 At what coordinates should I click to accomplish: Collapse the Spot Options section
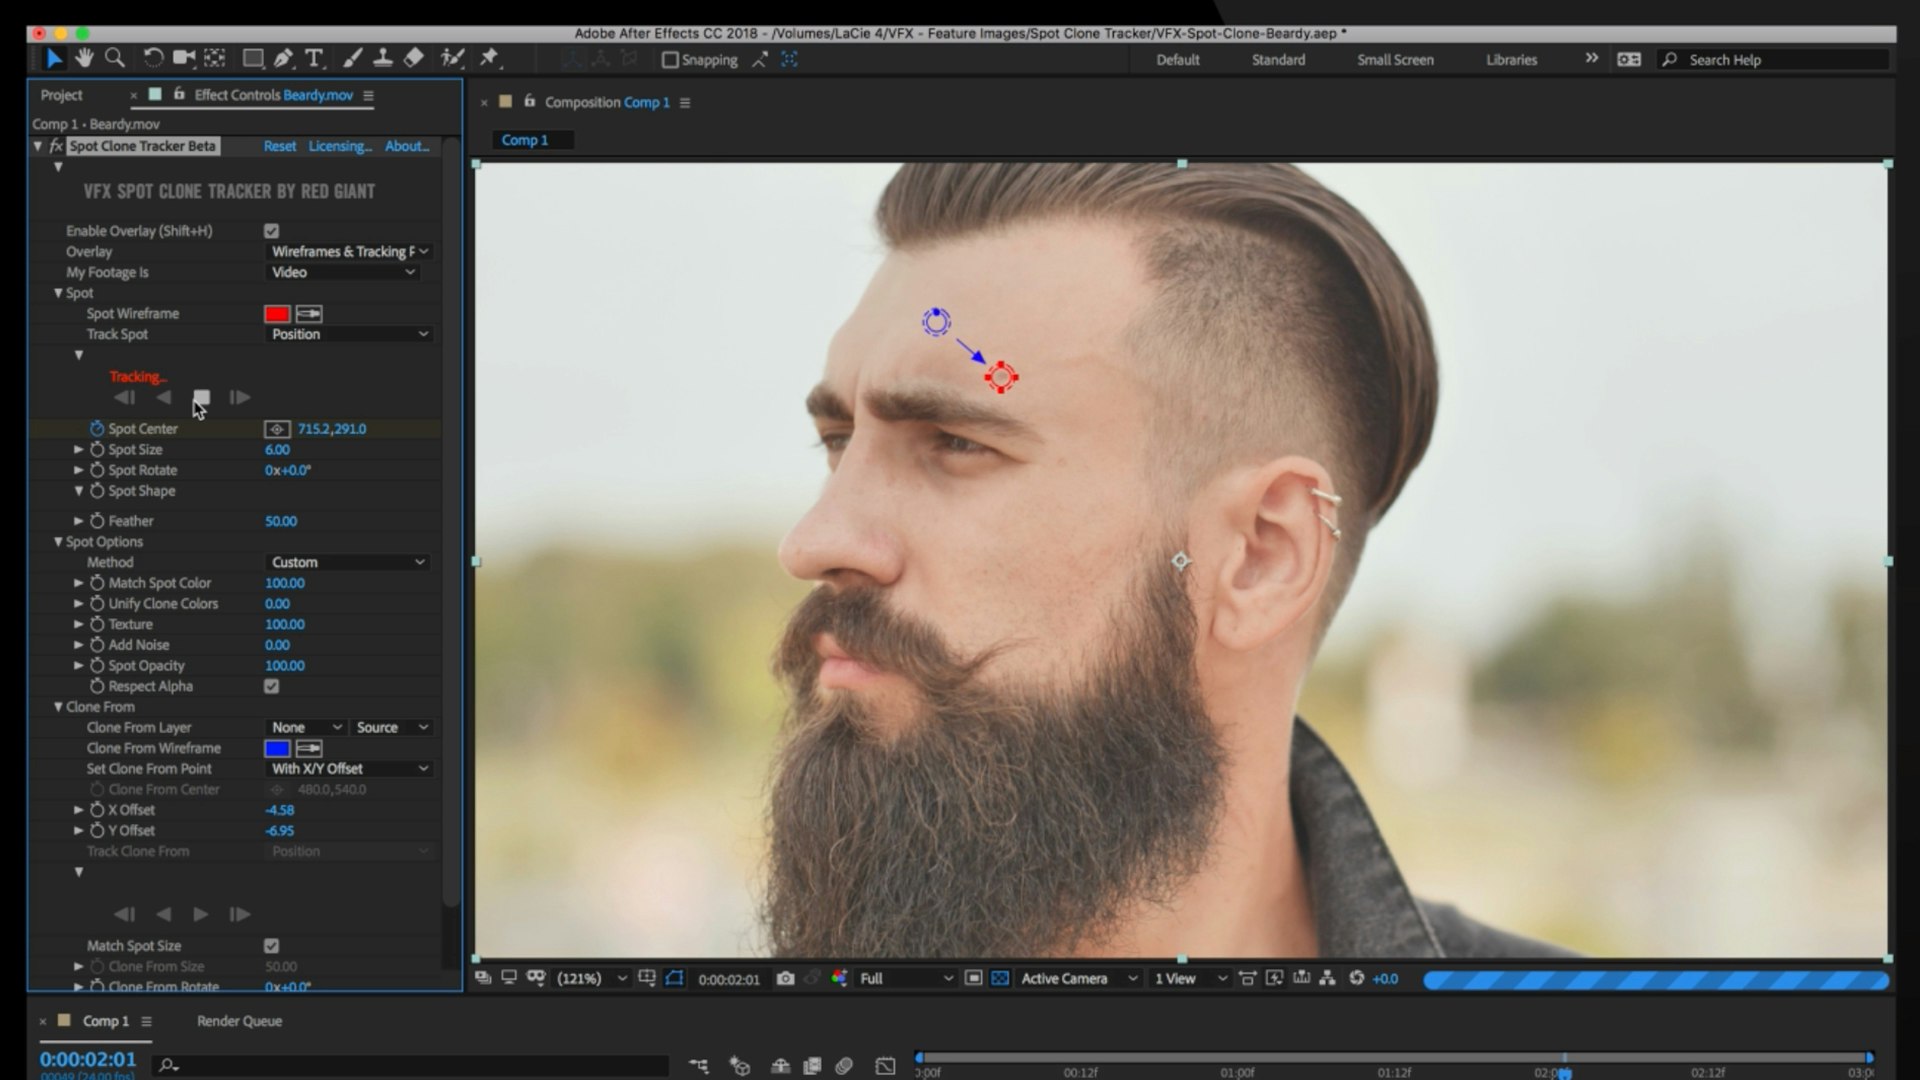coord(58,542)
